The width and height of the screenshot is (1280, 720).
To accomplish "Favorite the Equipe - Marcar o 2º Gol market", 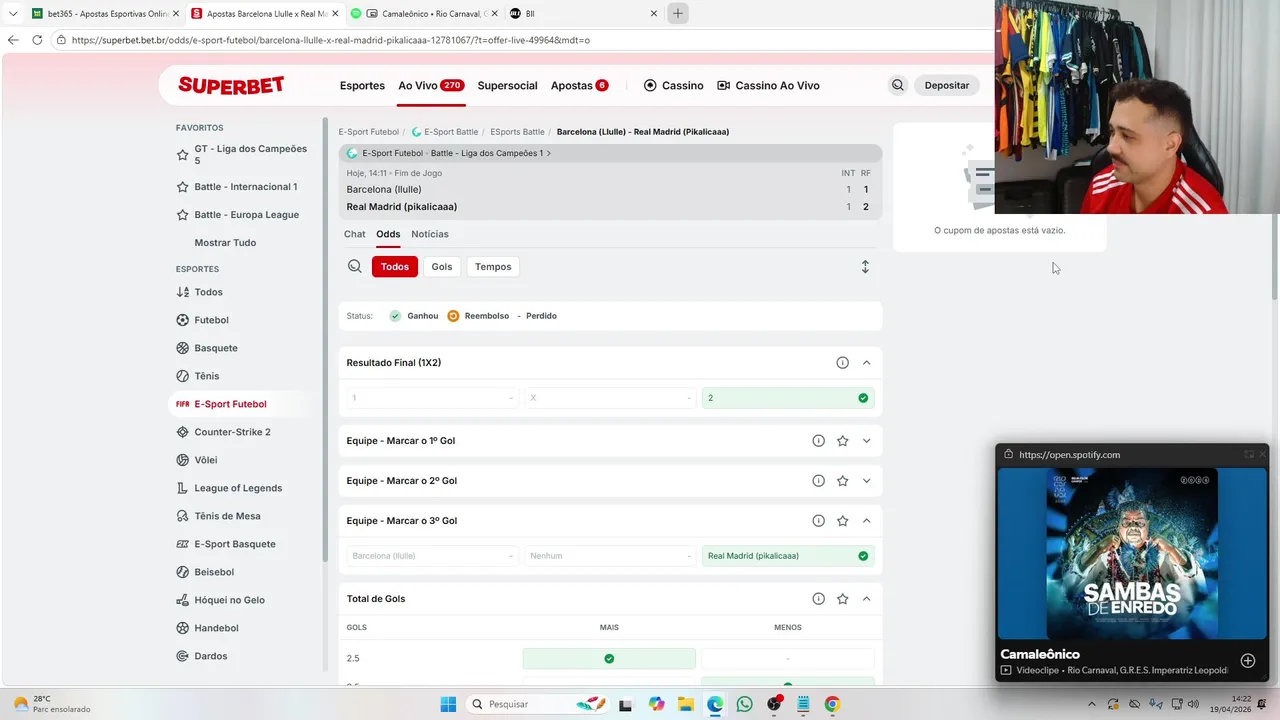I will click(842, 481).
